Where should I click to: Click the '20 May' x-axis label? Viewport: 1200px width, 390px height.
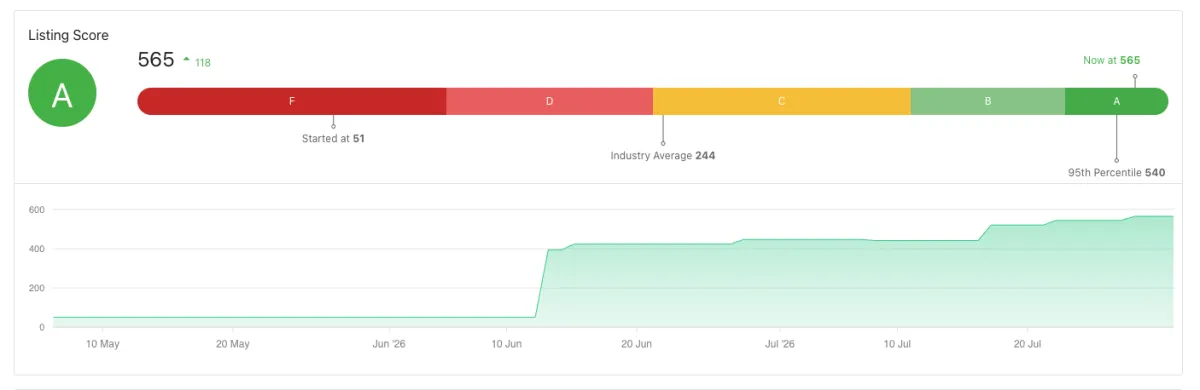coord(232,344)
